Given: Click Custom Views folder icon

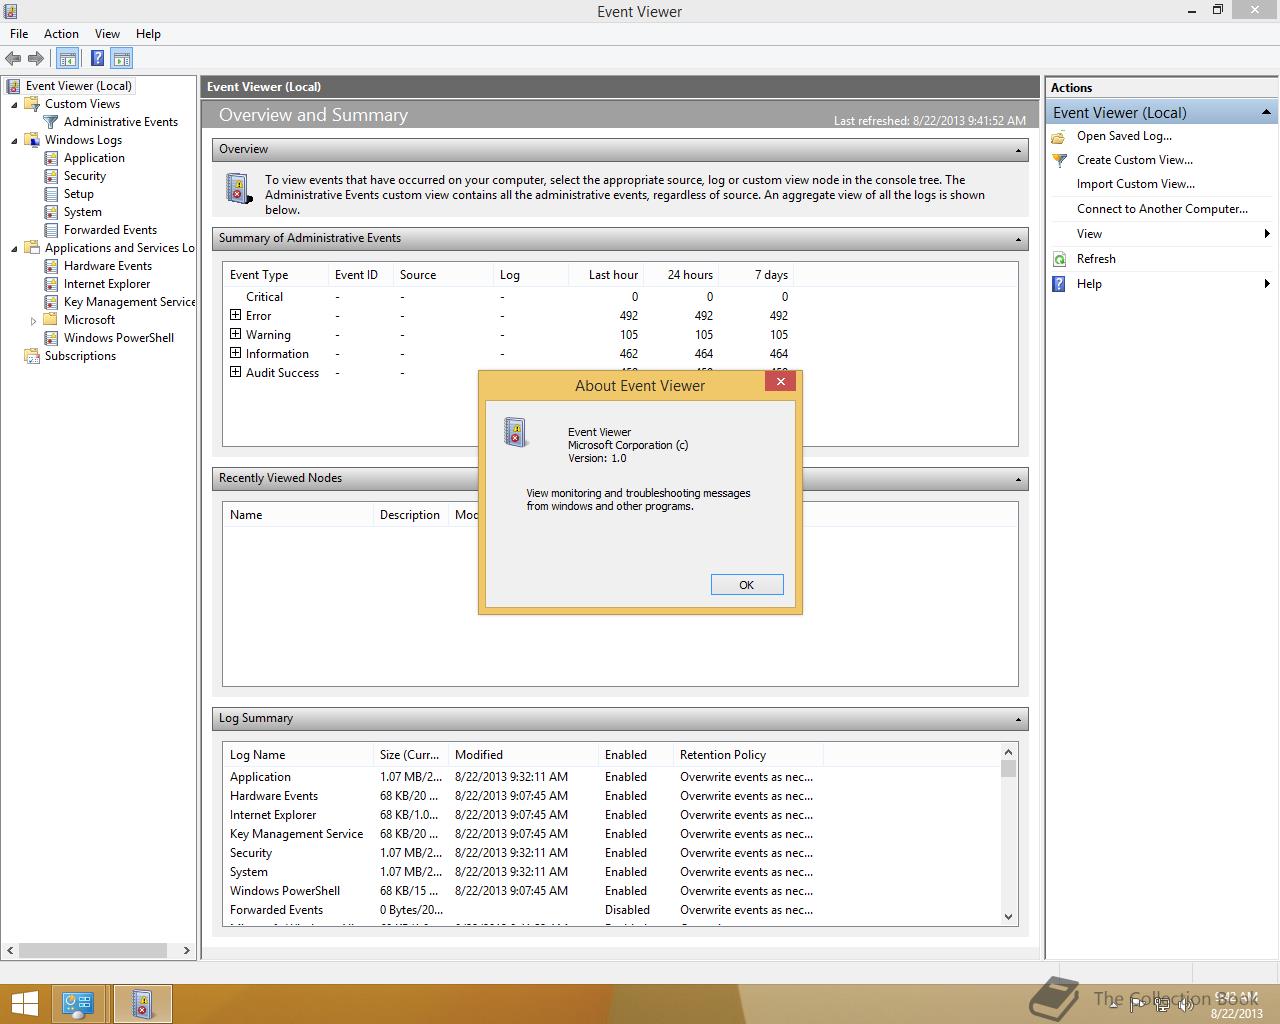Looking at the screenshot, I should [32, 104].
